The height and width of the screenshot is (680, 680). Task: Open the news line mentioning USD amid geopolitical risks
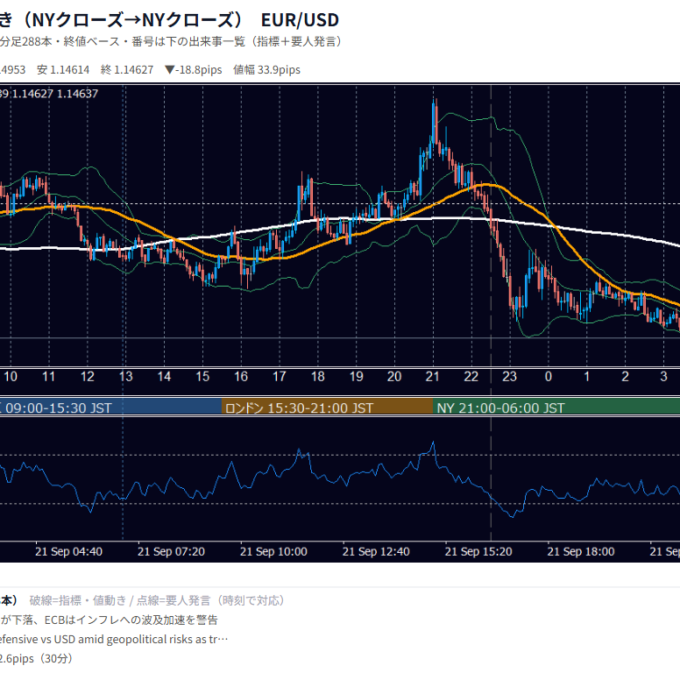point(114,639)
